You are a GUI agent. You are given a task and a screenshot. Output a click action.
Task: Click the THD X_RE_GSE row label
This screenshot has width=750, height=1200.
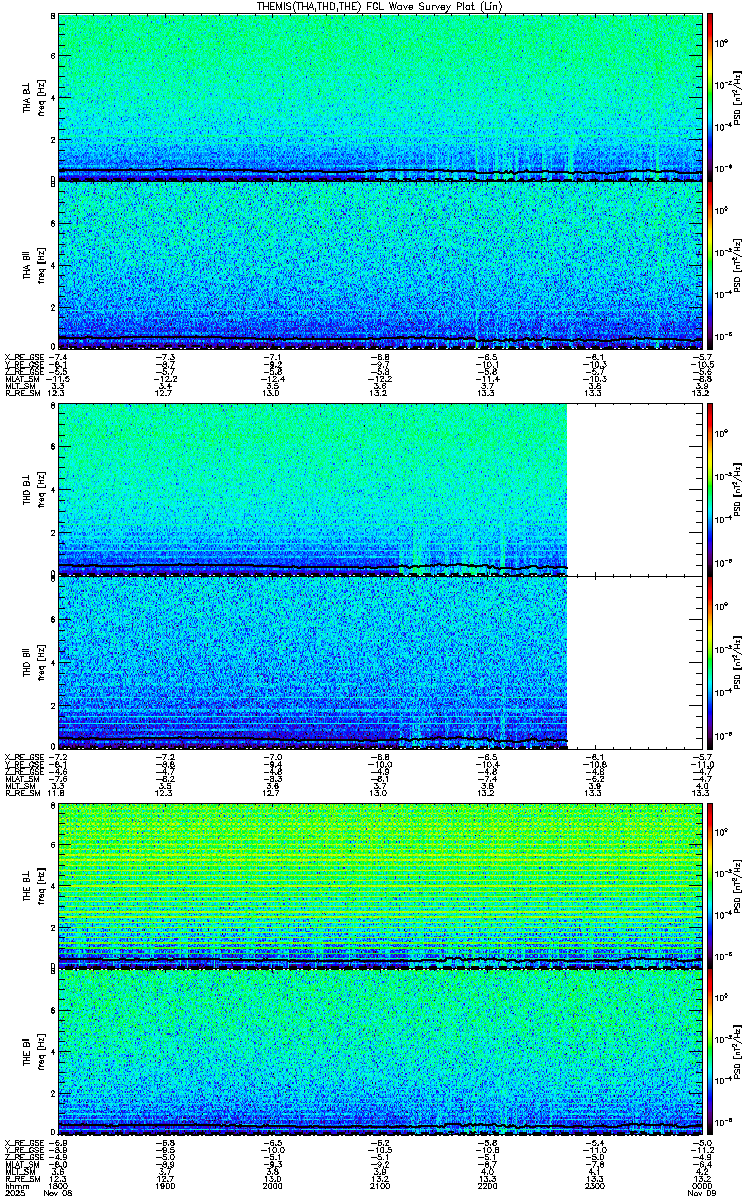(x=23, y=756)
